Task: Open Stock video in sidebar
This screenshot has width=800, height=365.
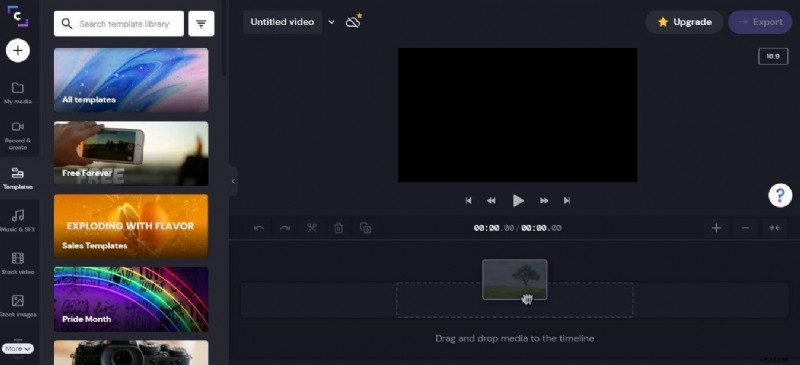Action: (18, 263)
